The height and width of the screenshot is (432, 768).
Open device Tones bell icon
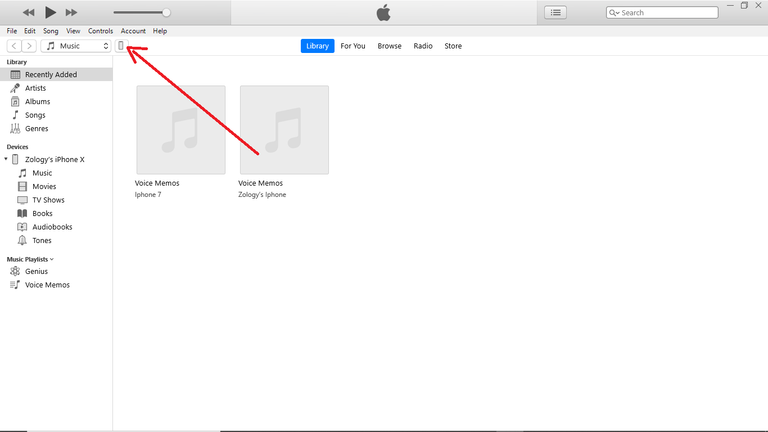[23, 240]
